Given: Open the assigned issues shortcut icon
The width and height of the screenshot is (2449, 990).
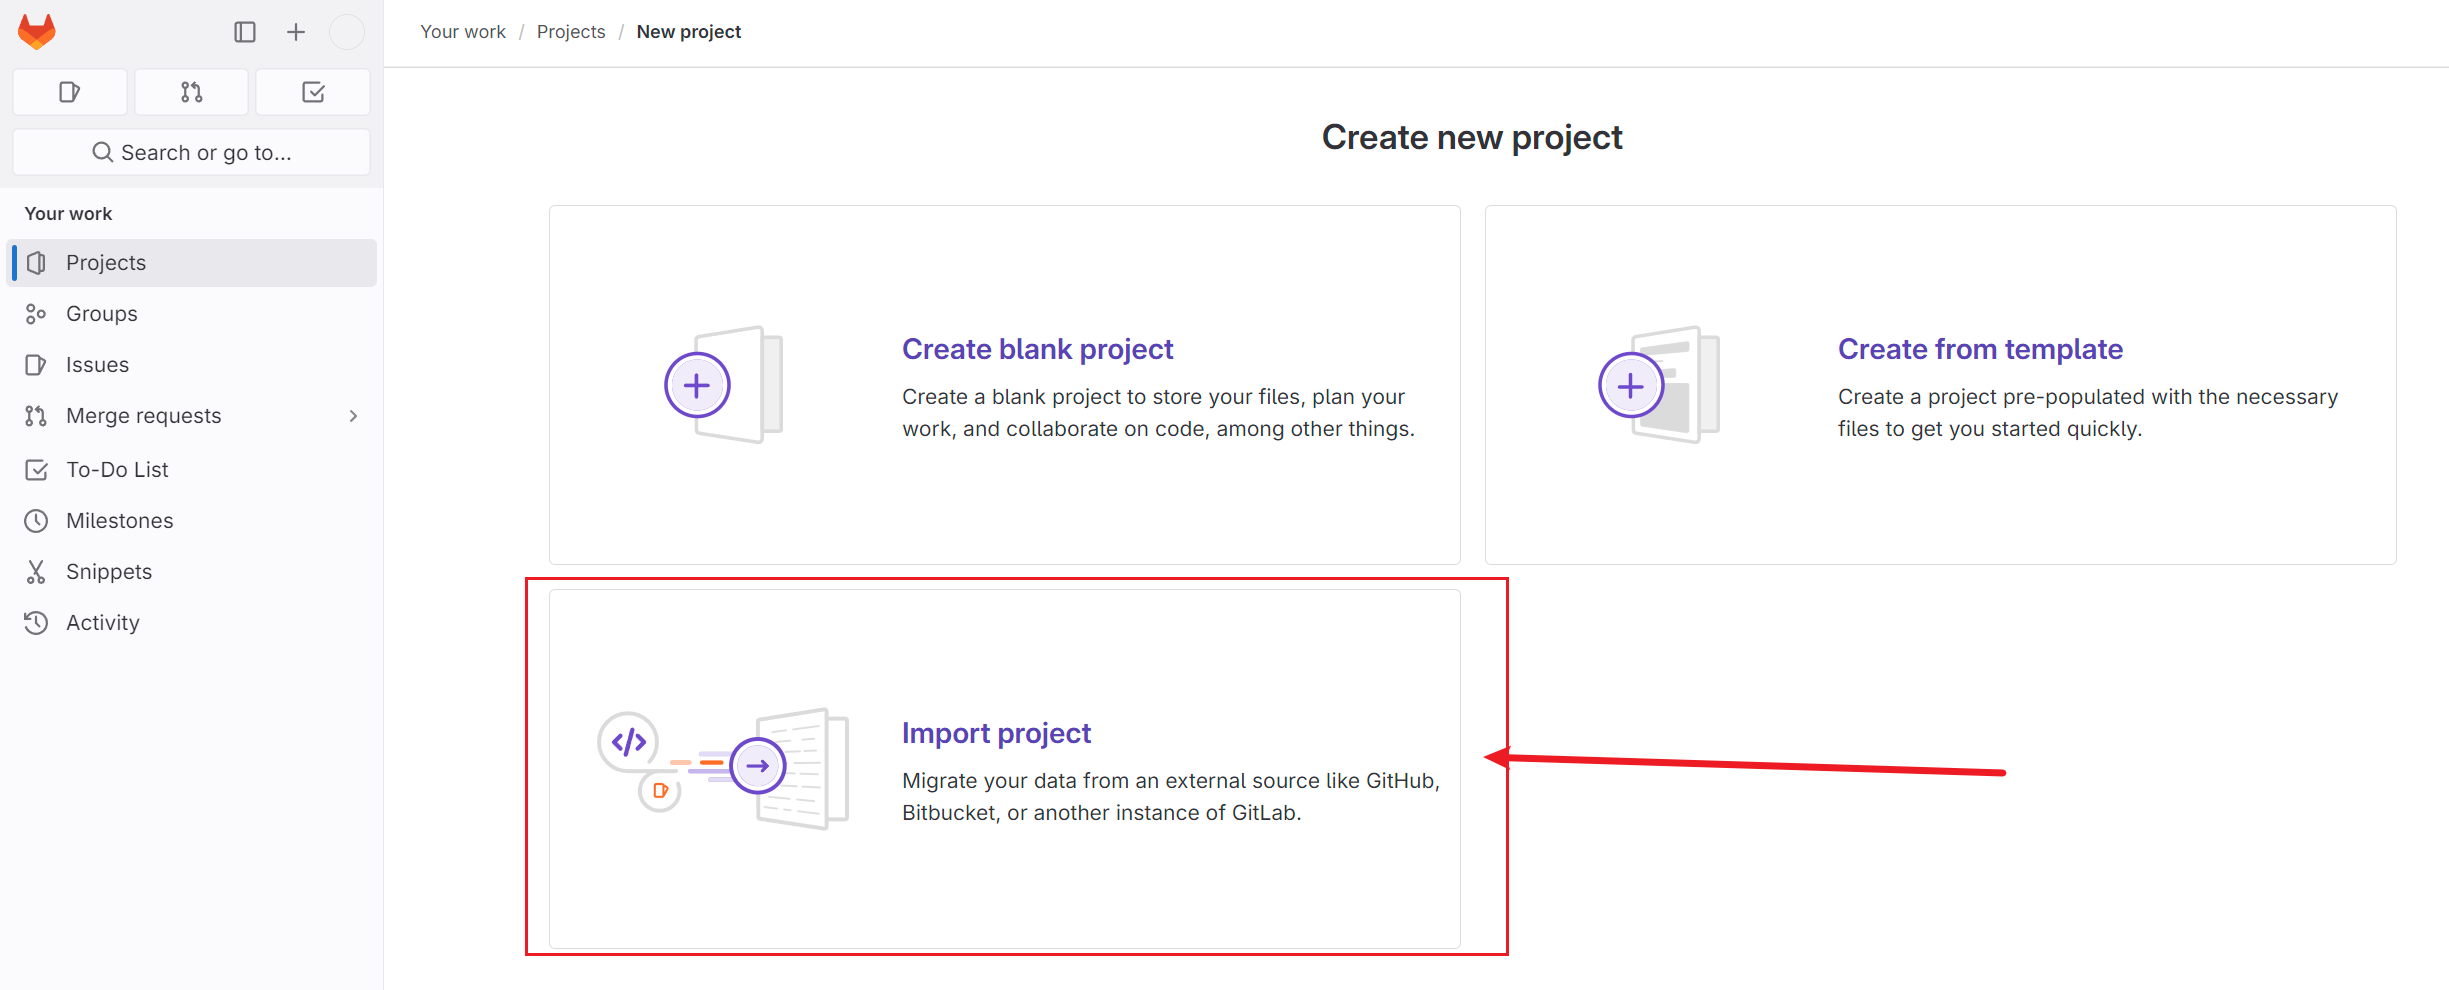Looking at the screenshot, I should pos(70,92).
